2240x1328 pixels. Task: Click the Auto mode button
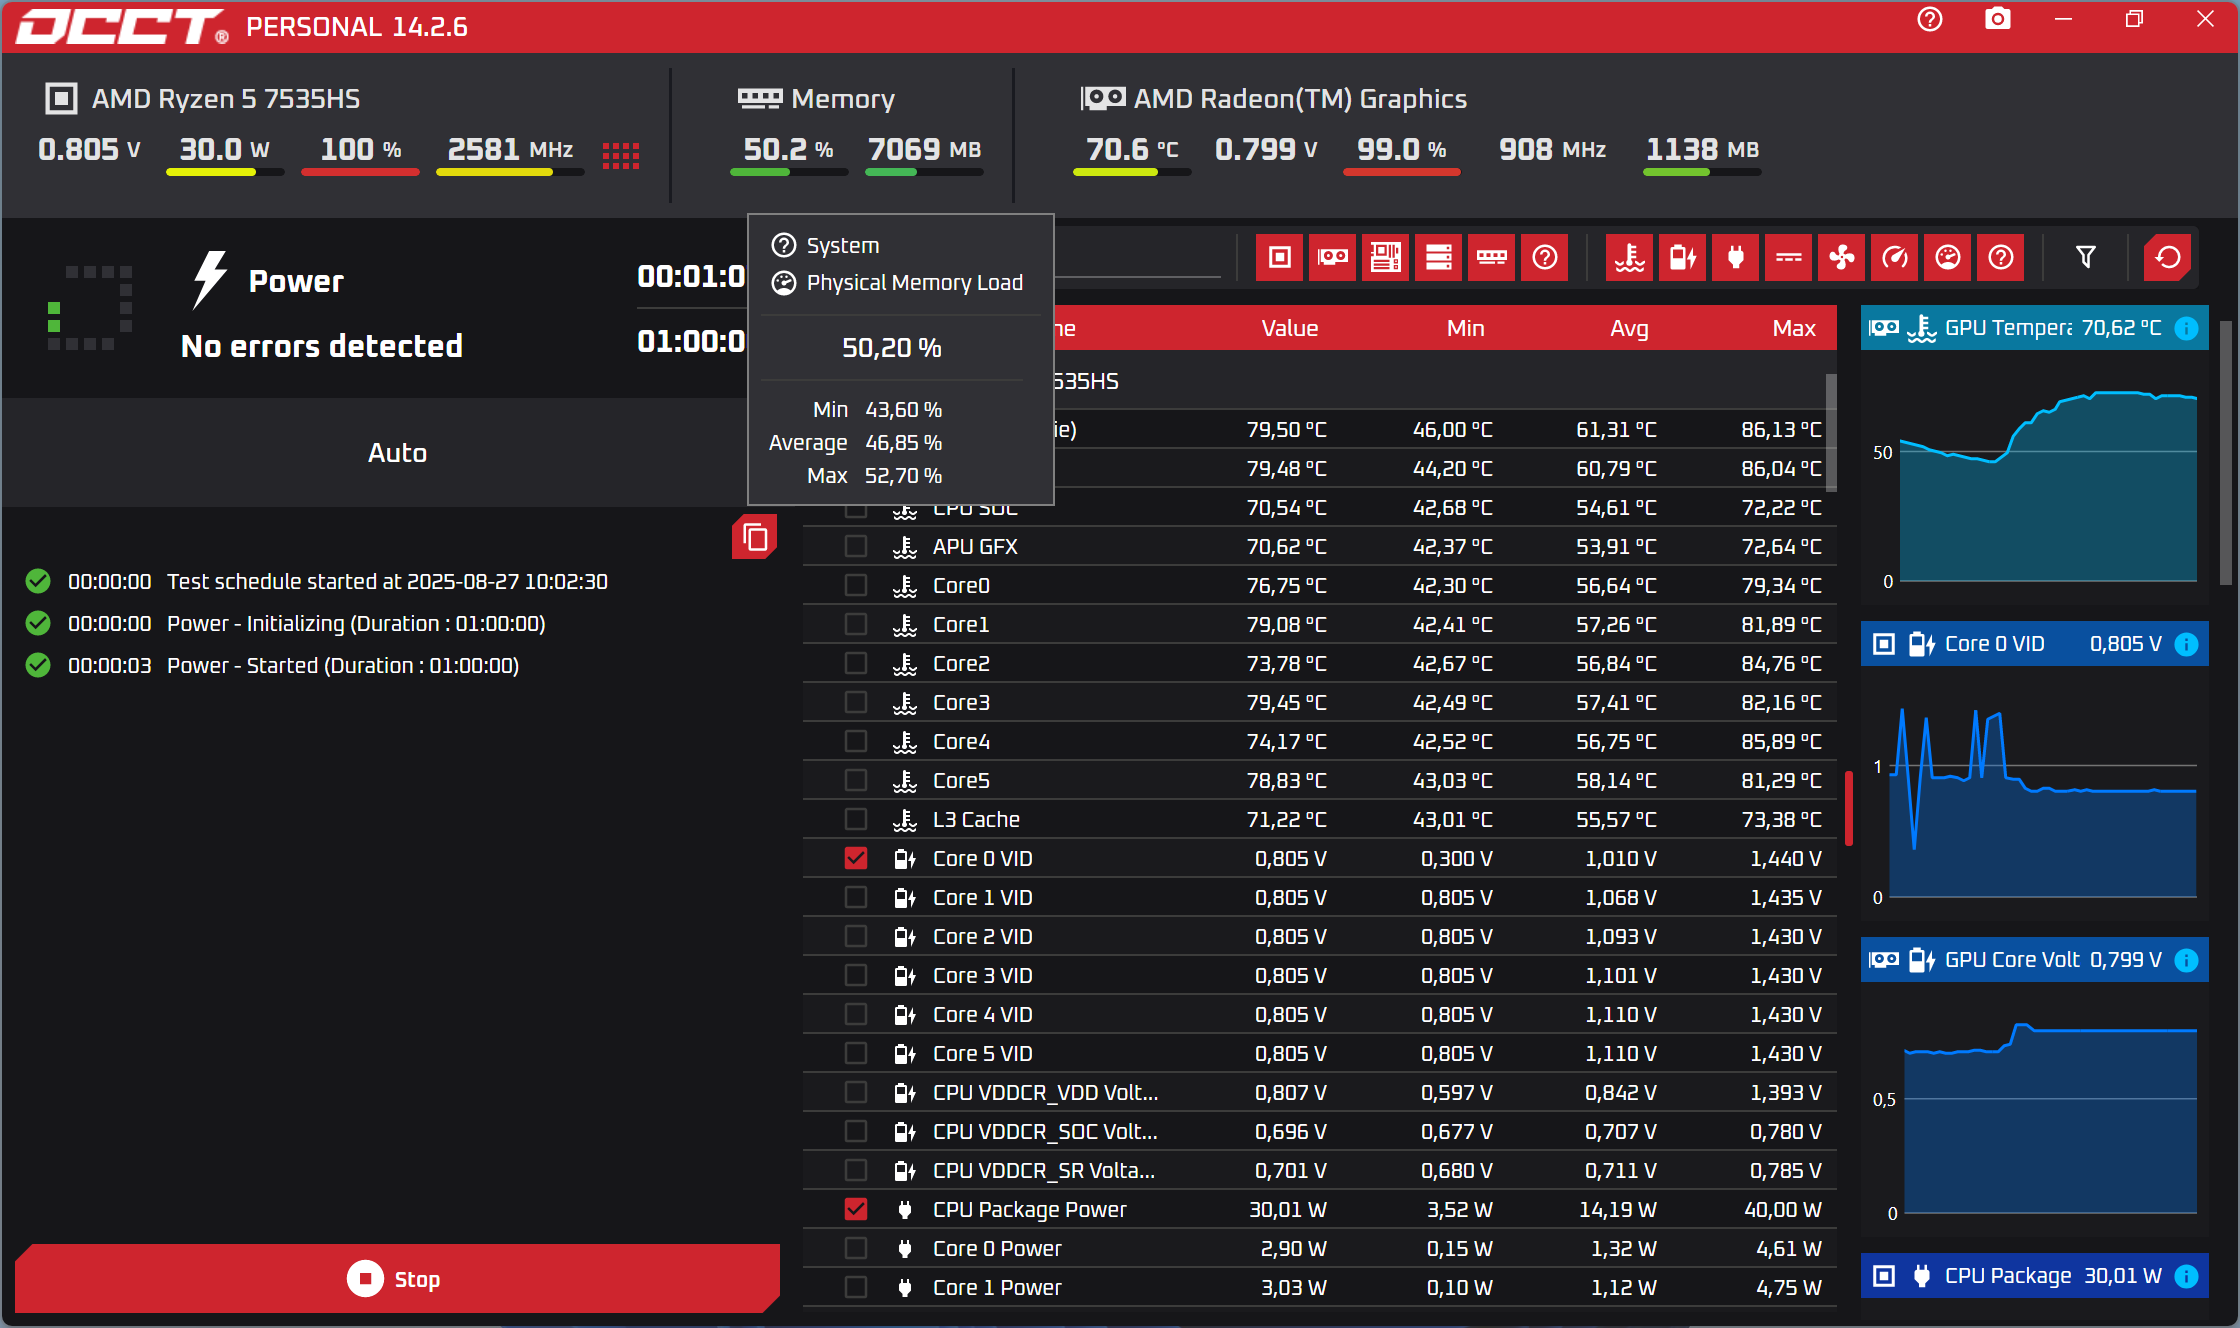click(396, 453)
